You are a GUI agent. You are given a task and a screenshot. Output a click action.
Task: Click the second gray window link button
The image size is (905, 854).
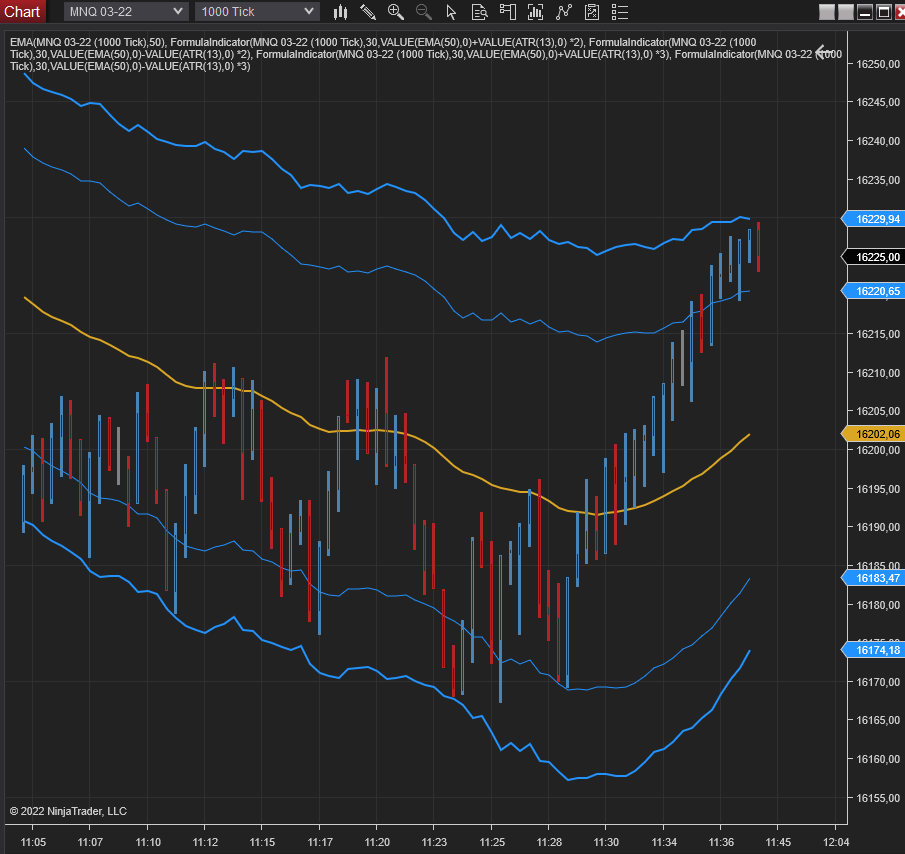846,12
